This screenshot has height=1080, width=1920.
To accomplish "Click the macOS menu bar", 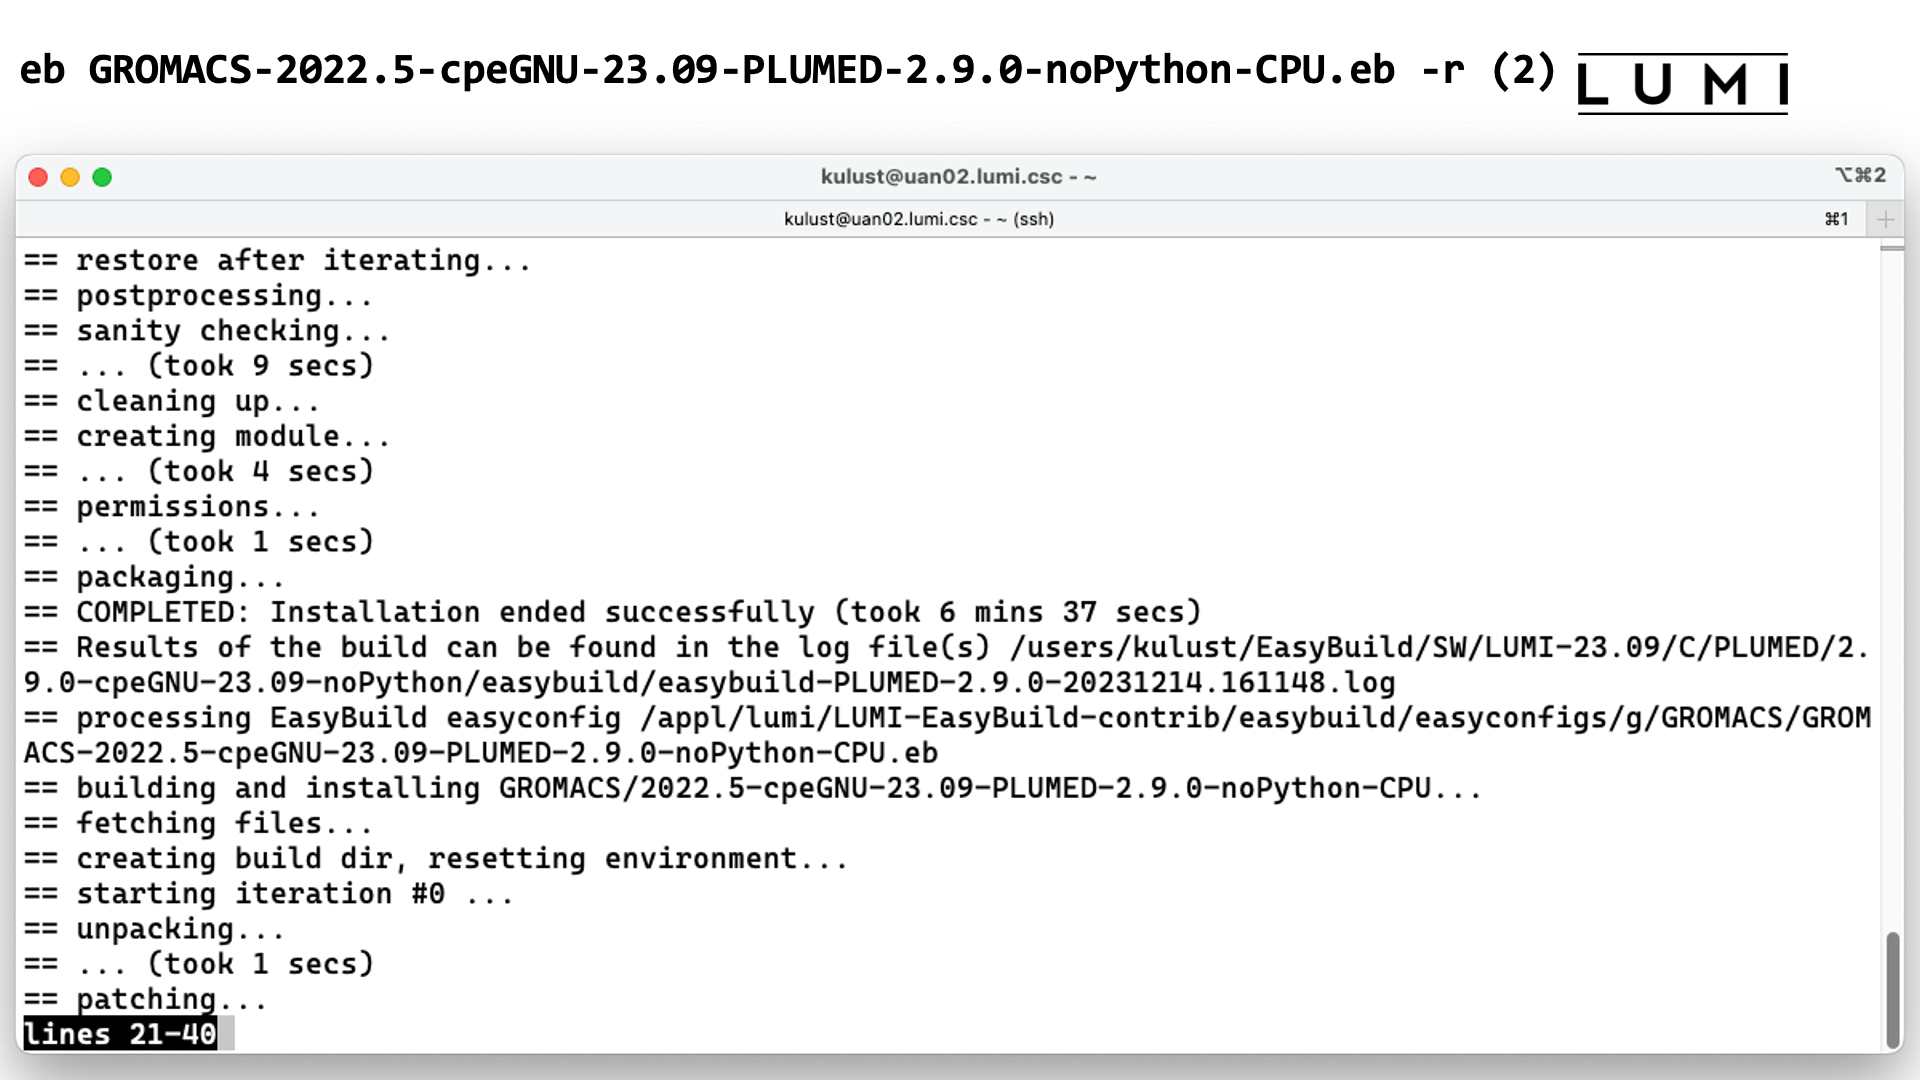I will [959, 175].
